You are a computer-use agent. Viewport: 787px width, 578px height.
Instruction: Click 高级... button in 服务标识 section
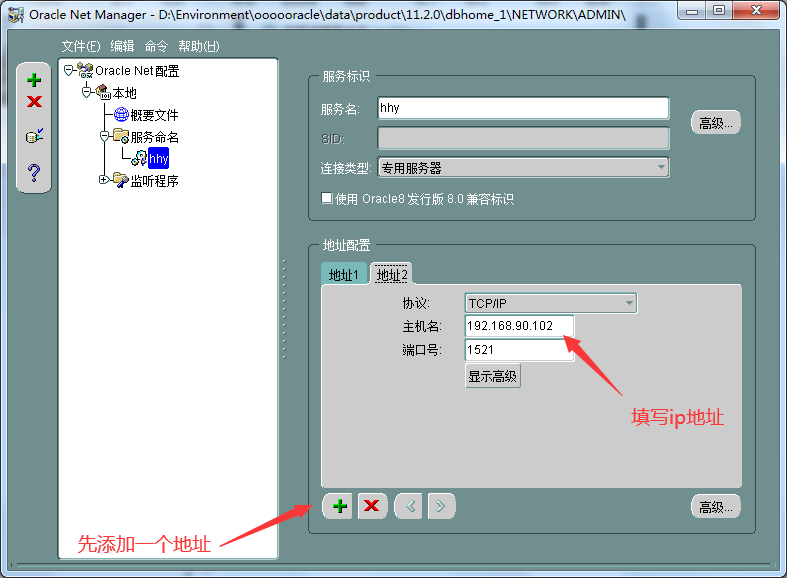716,123
